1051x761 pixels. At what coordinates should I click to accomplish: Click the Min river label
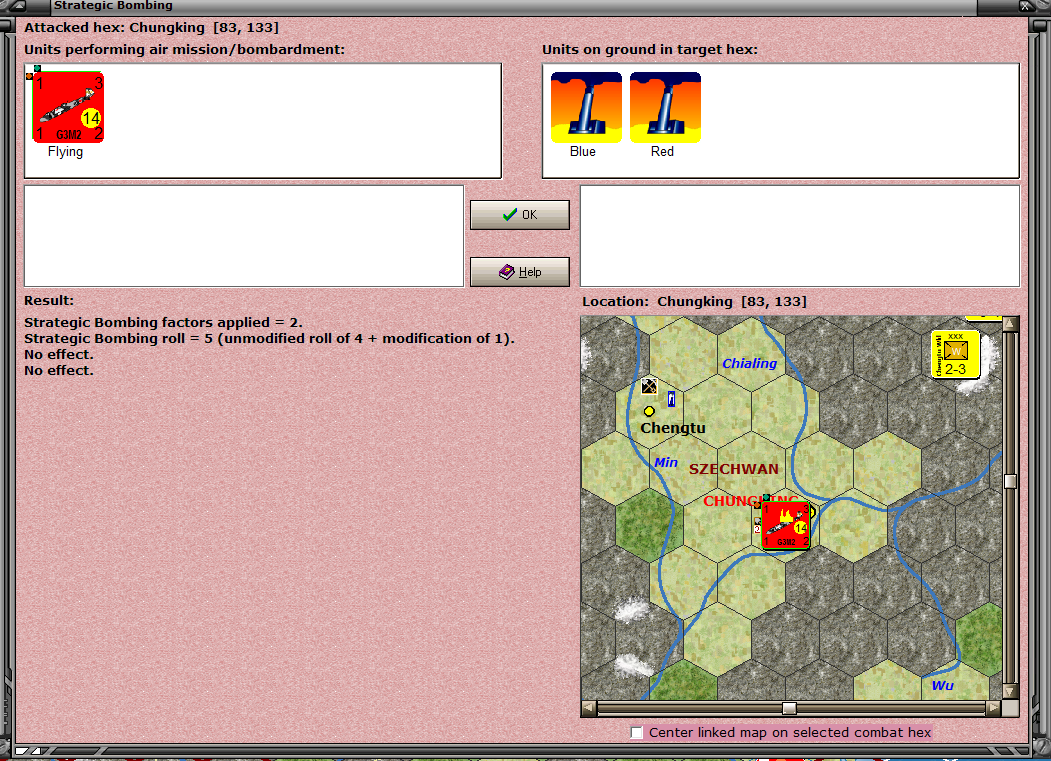[666, 462]
